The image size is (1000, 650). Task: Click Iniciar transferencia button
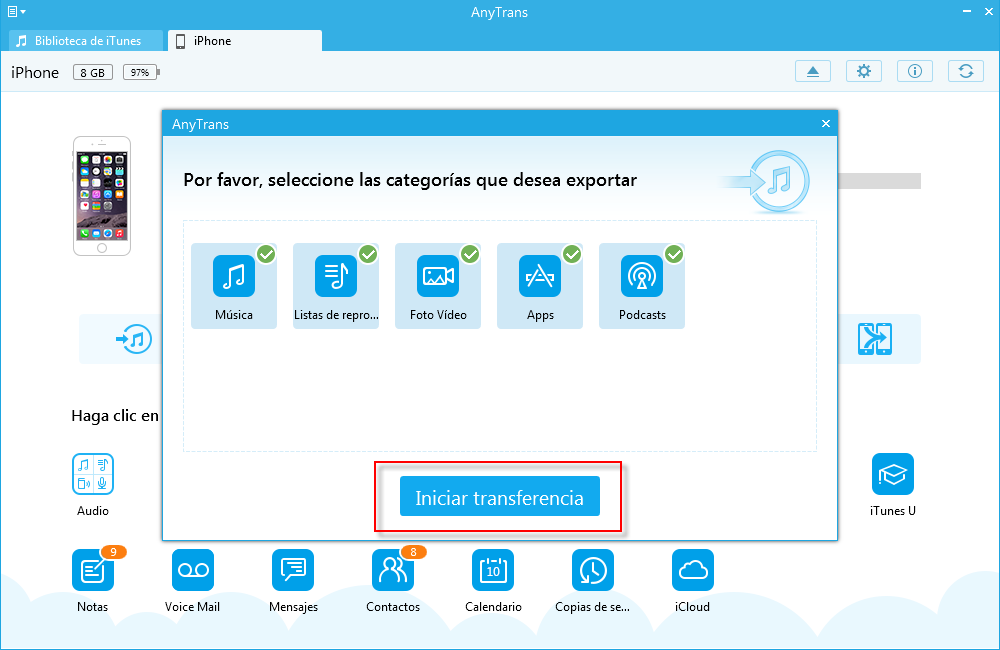(x=499, y=496)
